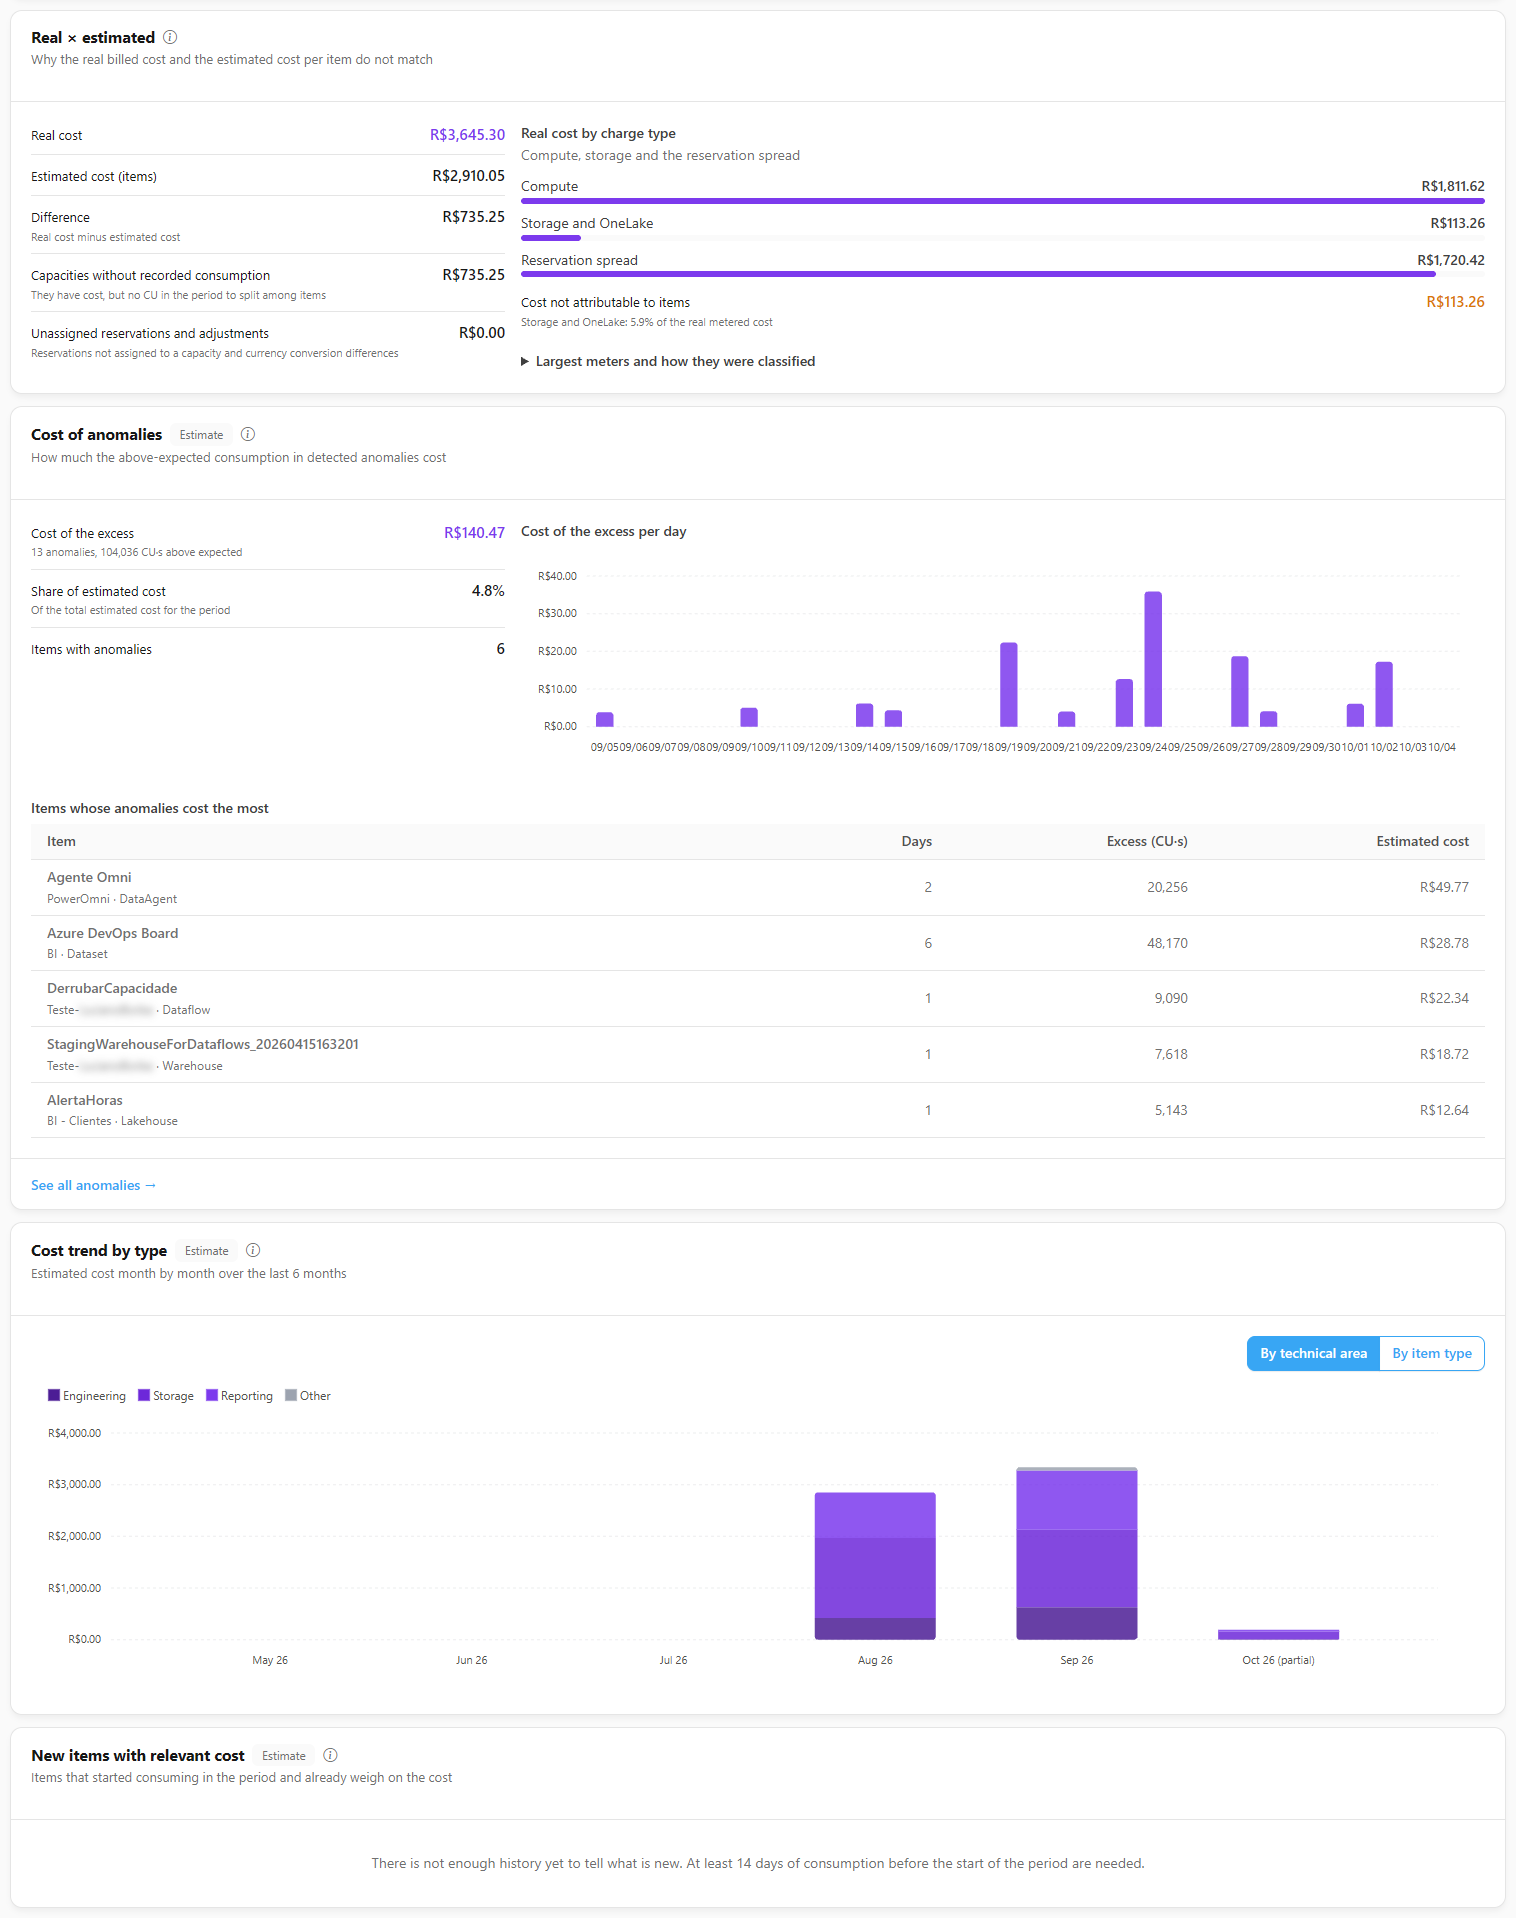Toggle Storage legend swatch
The height and width of the screenshot is (1918, 1516).
coord(144,1395)
